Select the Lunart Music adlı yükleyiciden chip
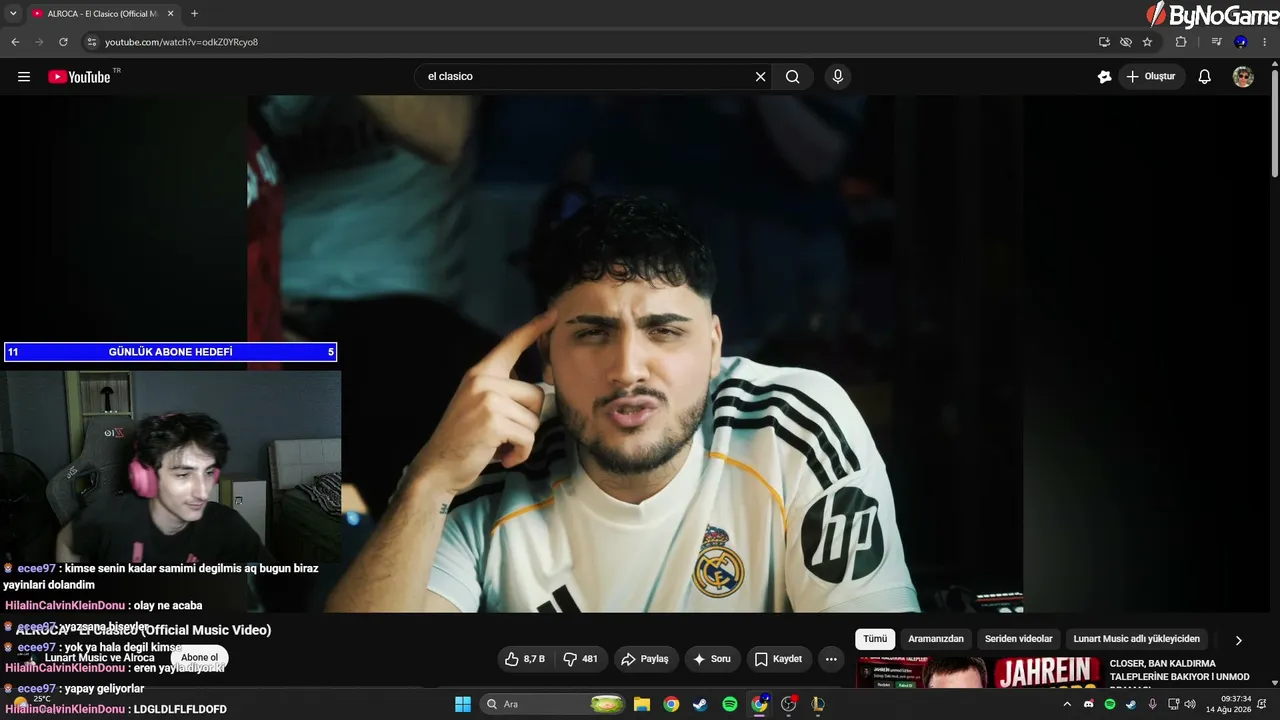 click(1137, 639)
